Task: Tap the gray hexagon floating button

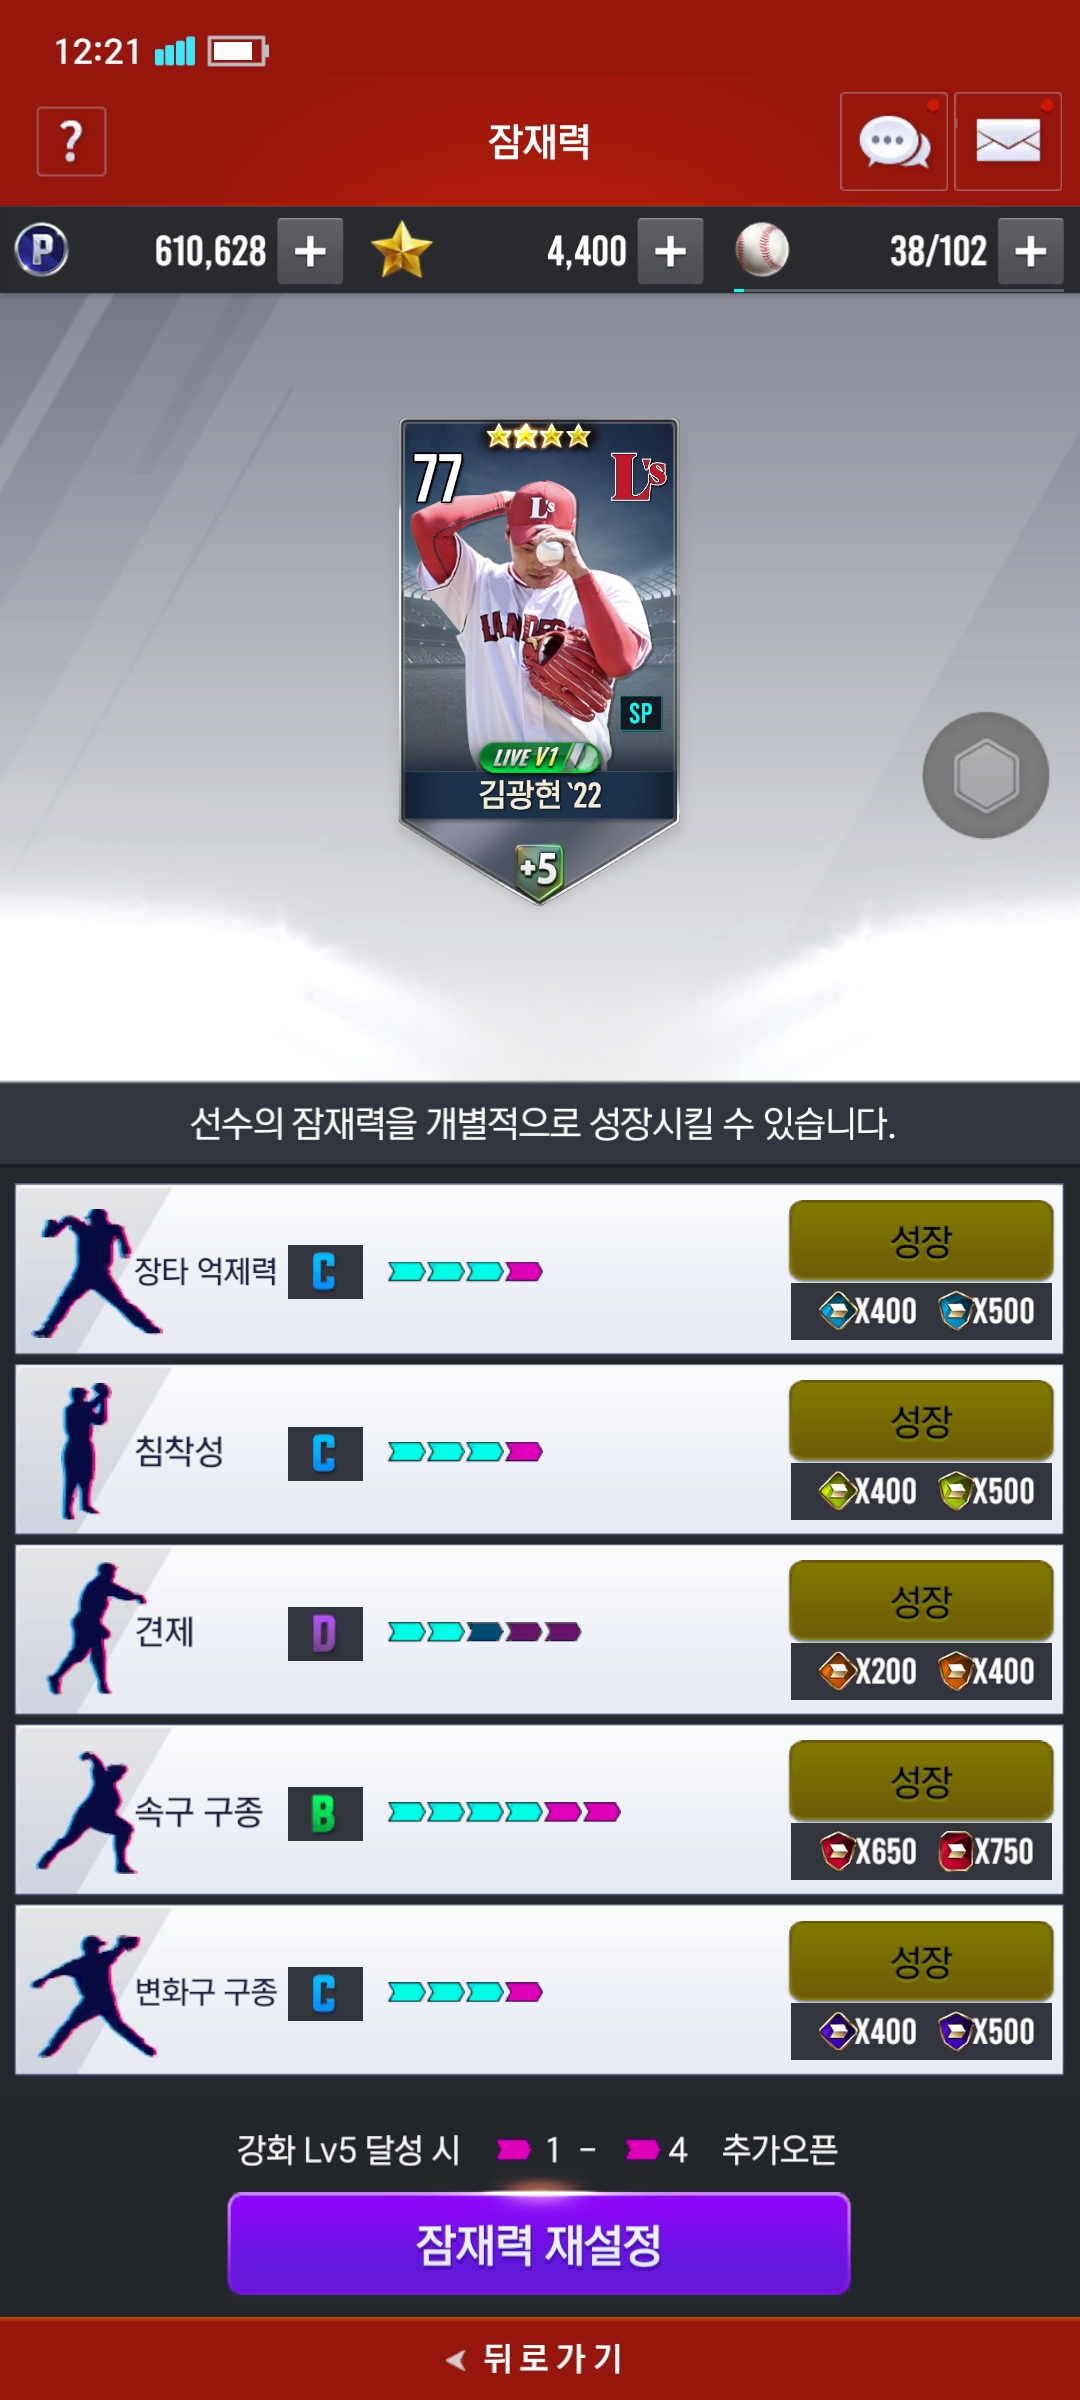Action: pos(986,775)
